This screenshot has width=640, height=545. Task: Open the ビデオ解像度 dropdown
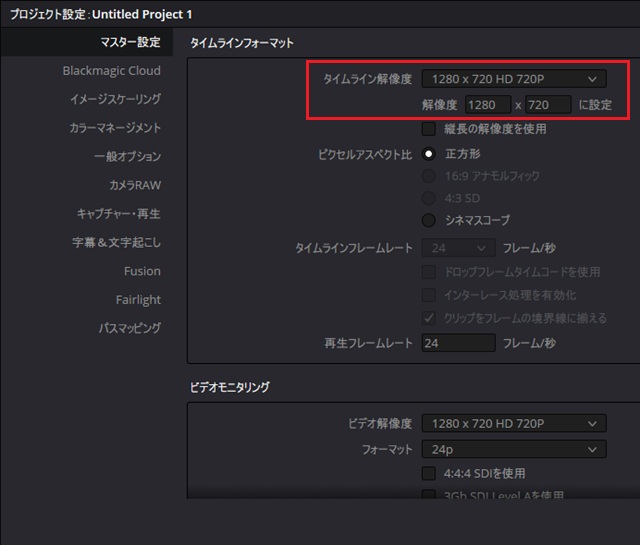[513, 424]
